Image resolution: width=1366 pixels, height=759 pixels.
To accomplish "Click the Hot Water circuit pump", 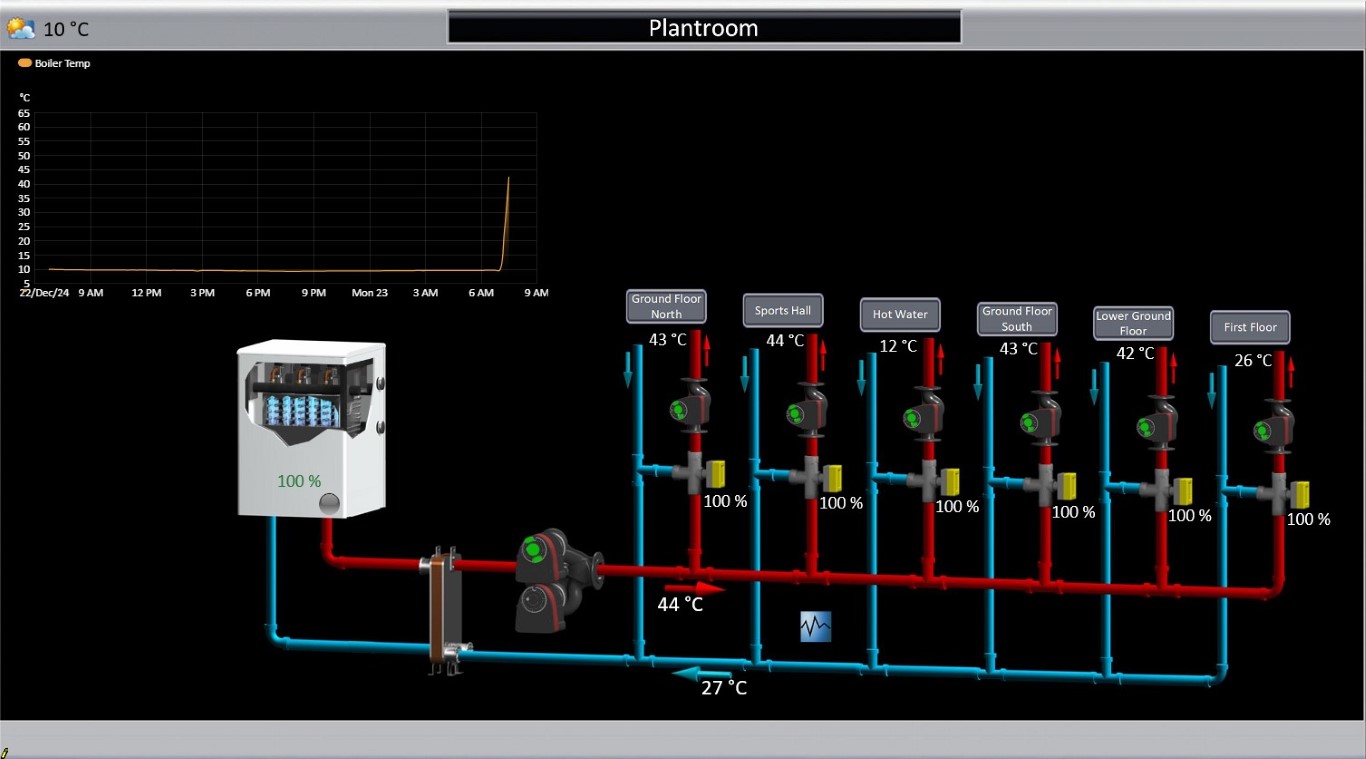I will tap(921, 417).
